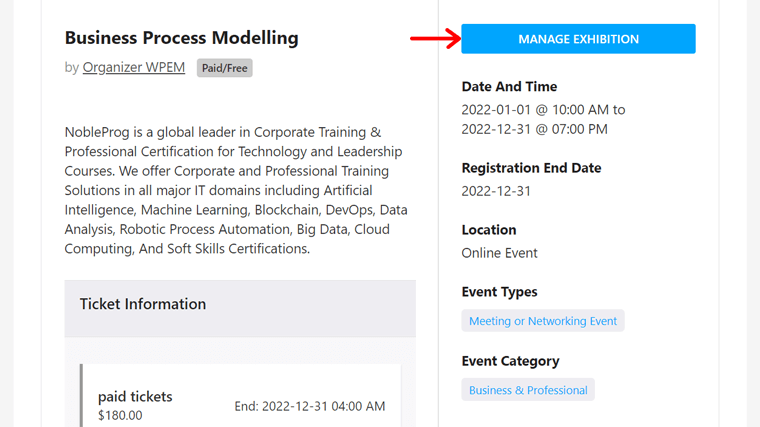Select the Meeting or Networking Event tag
This screenshot has width=760, height=427.
coord(543,321)
